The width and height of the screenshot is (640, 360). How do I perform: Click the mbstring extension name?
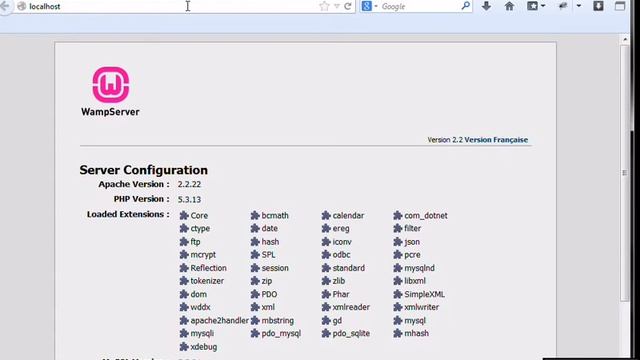(x=278, y=320)
